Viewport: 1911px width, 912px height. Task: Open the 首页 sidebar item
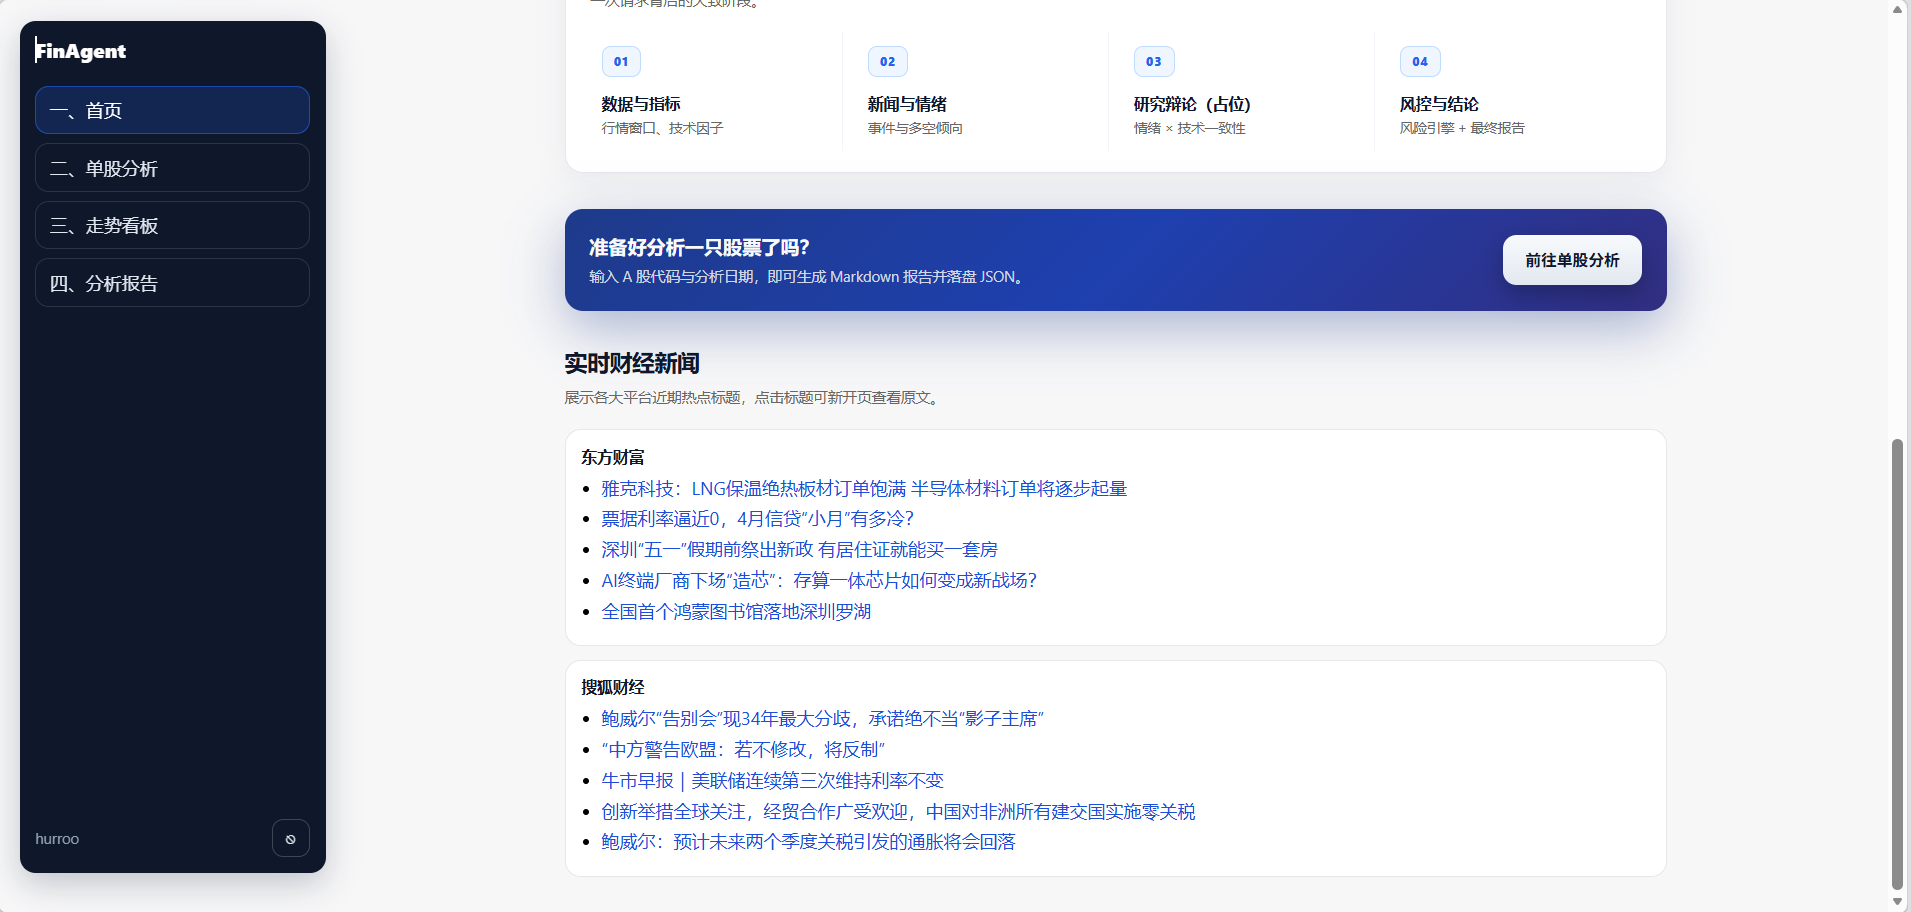[172, 110]
